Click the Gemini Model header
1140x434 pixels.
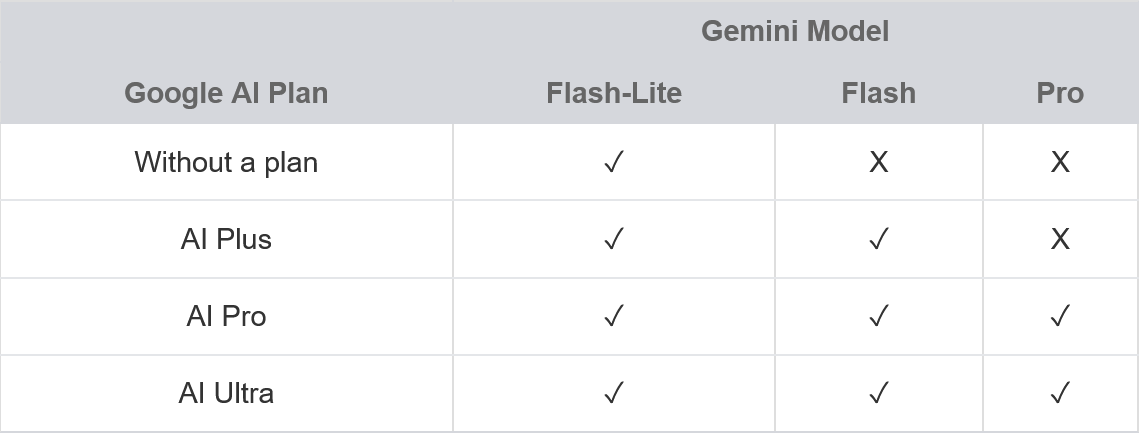coord(795,31)
